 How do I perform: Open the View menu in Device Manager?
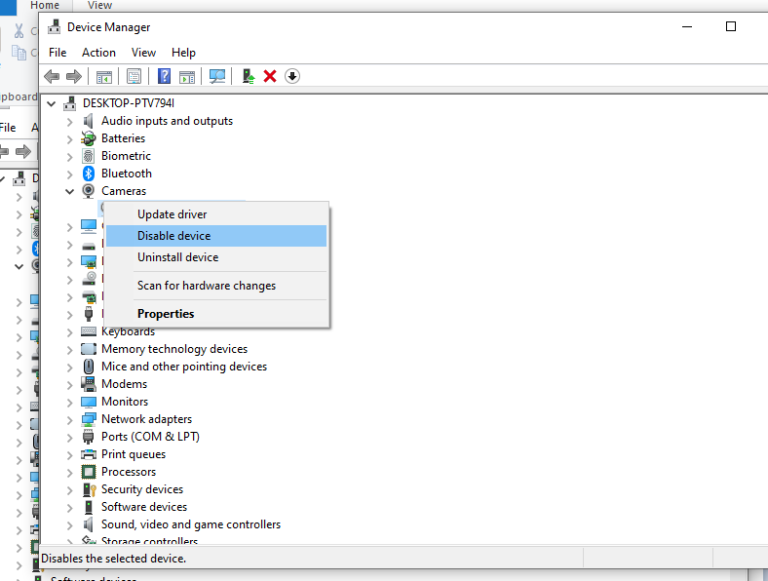(x=144, y=52)
